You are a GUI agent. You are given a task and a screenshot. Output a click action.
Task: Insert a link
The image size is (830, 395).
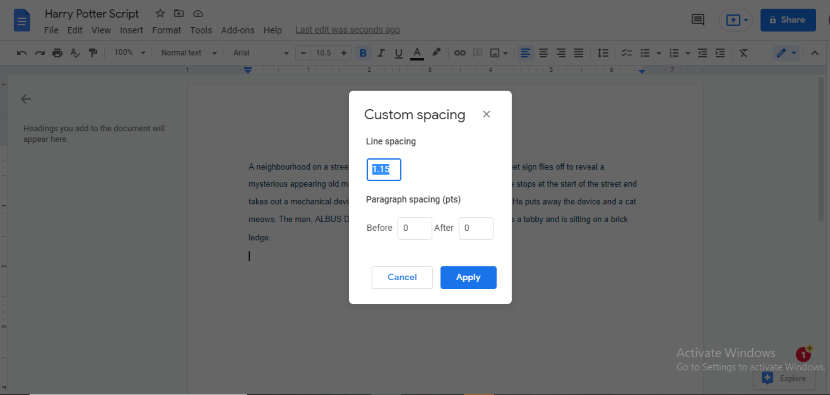460,53
